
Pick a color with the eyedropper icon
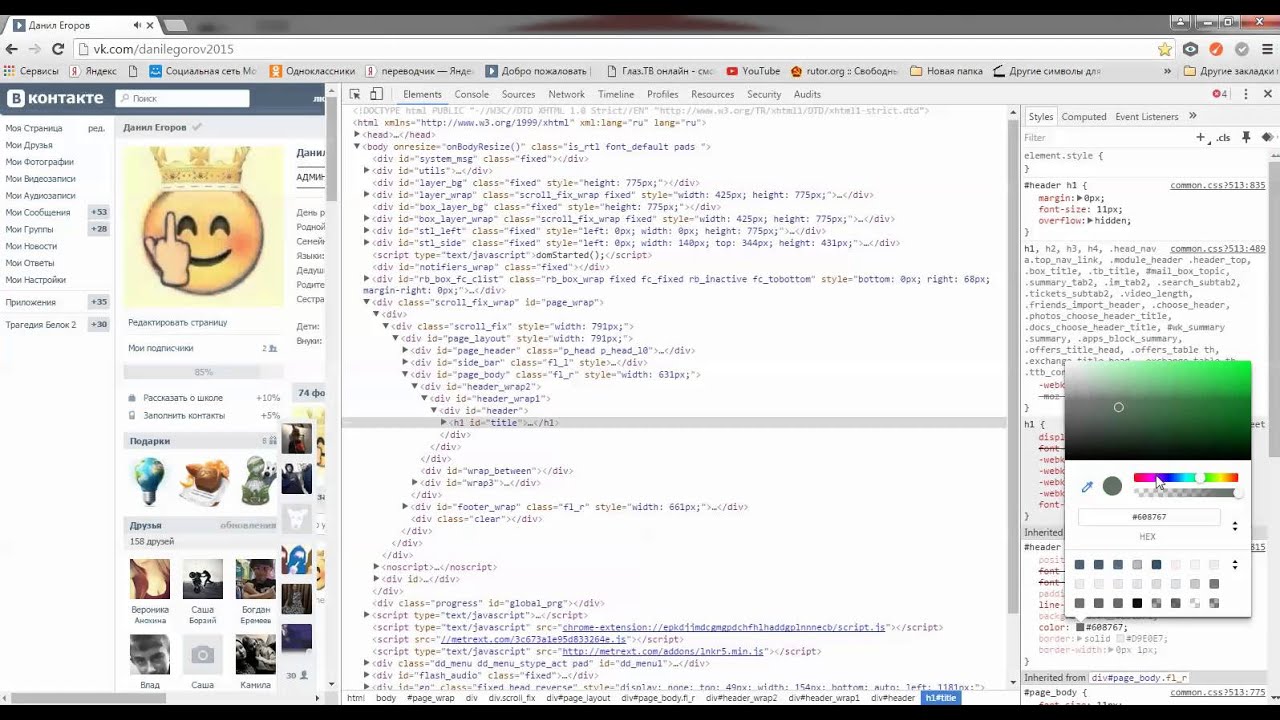tap(1087, 487)
